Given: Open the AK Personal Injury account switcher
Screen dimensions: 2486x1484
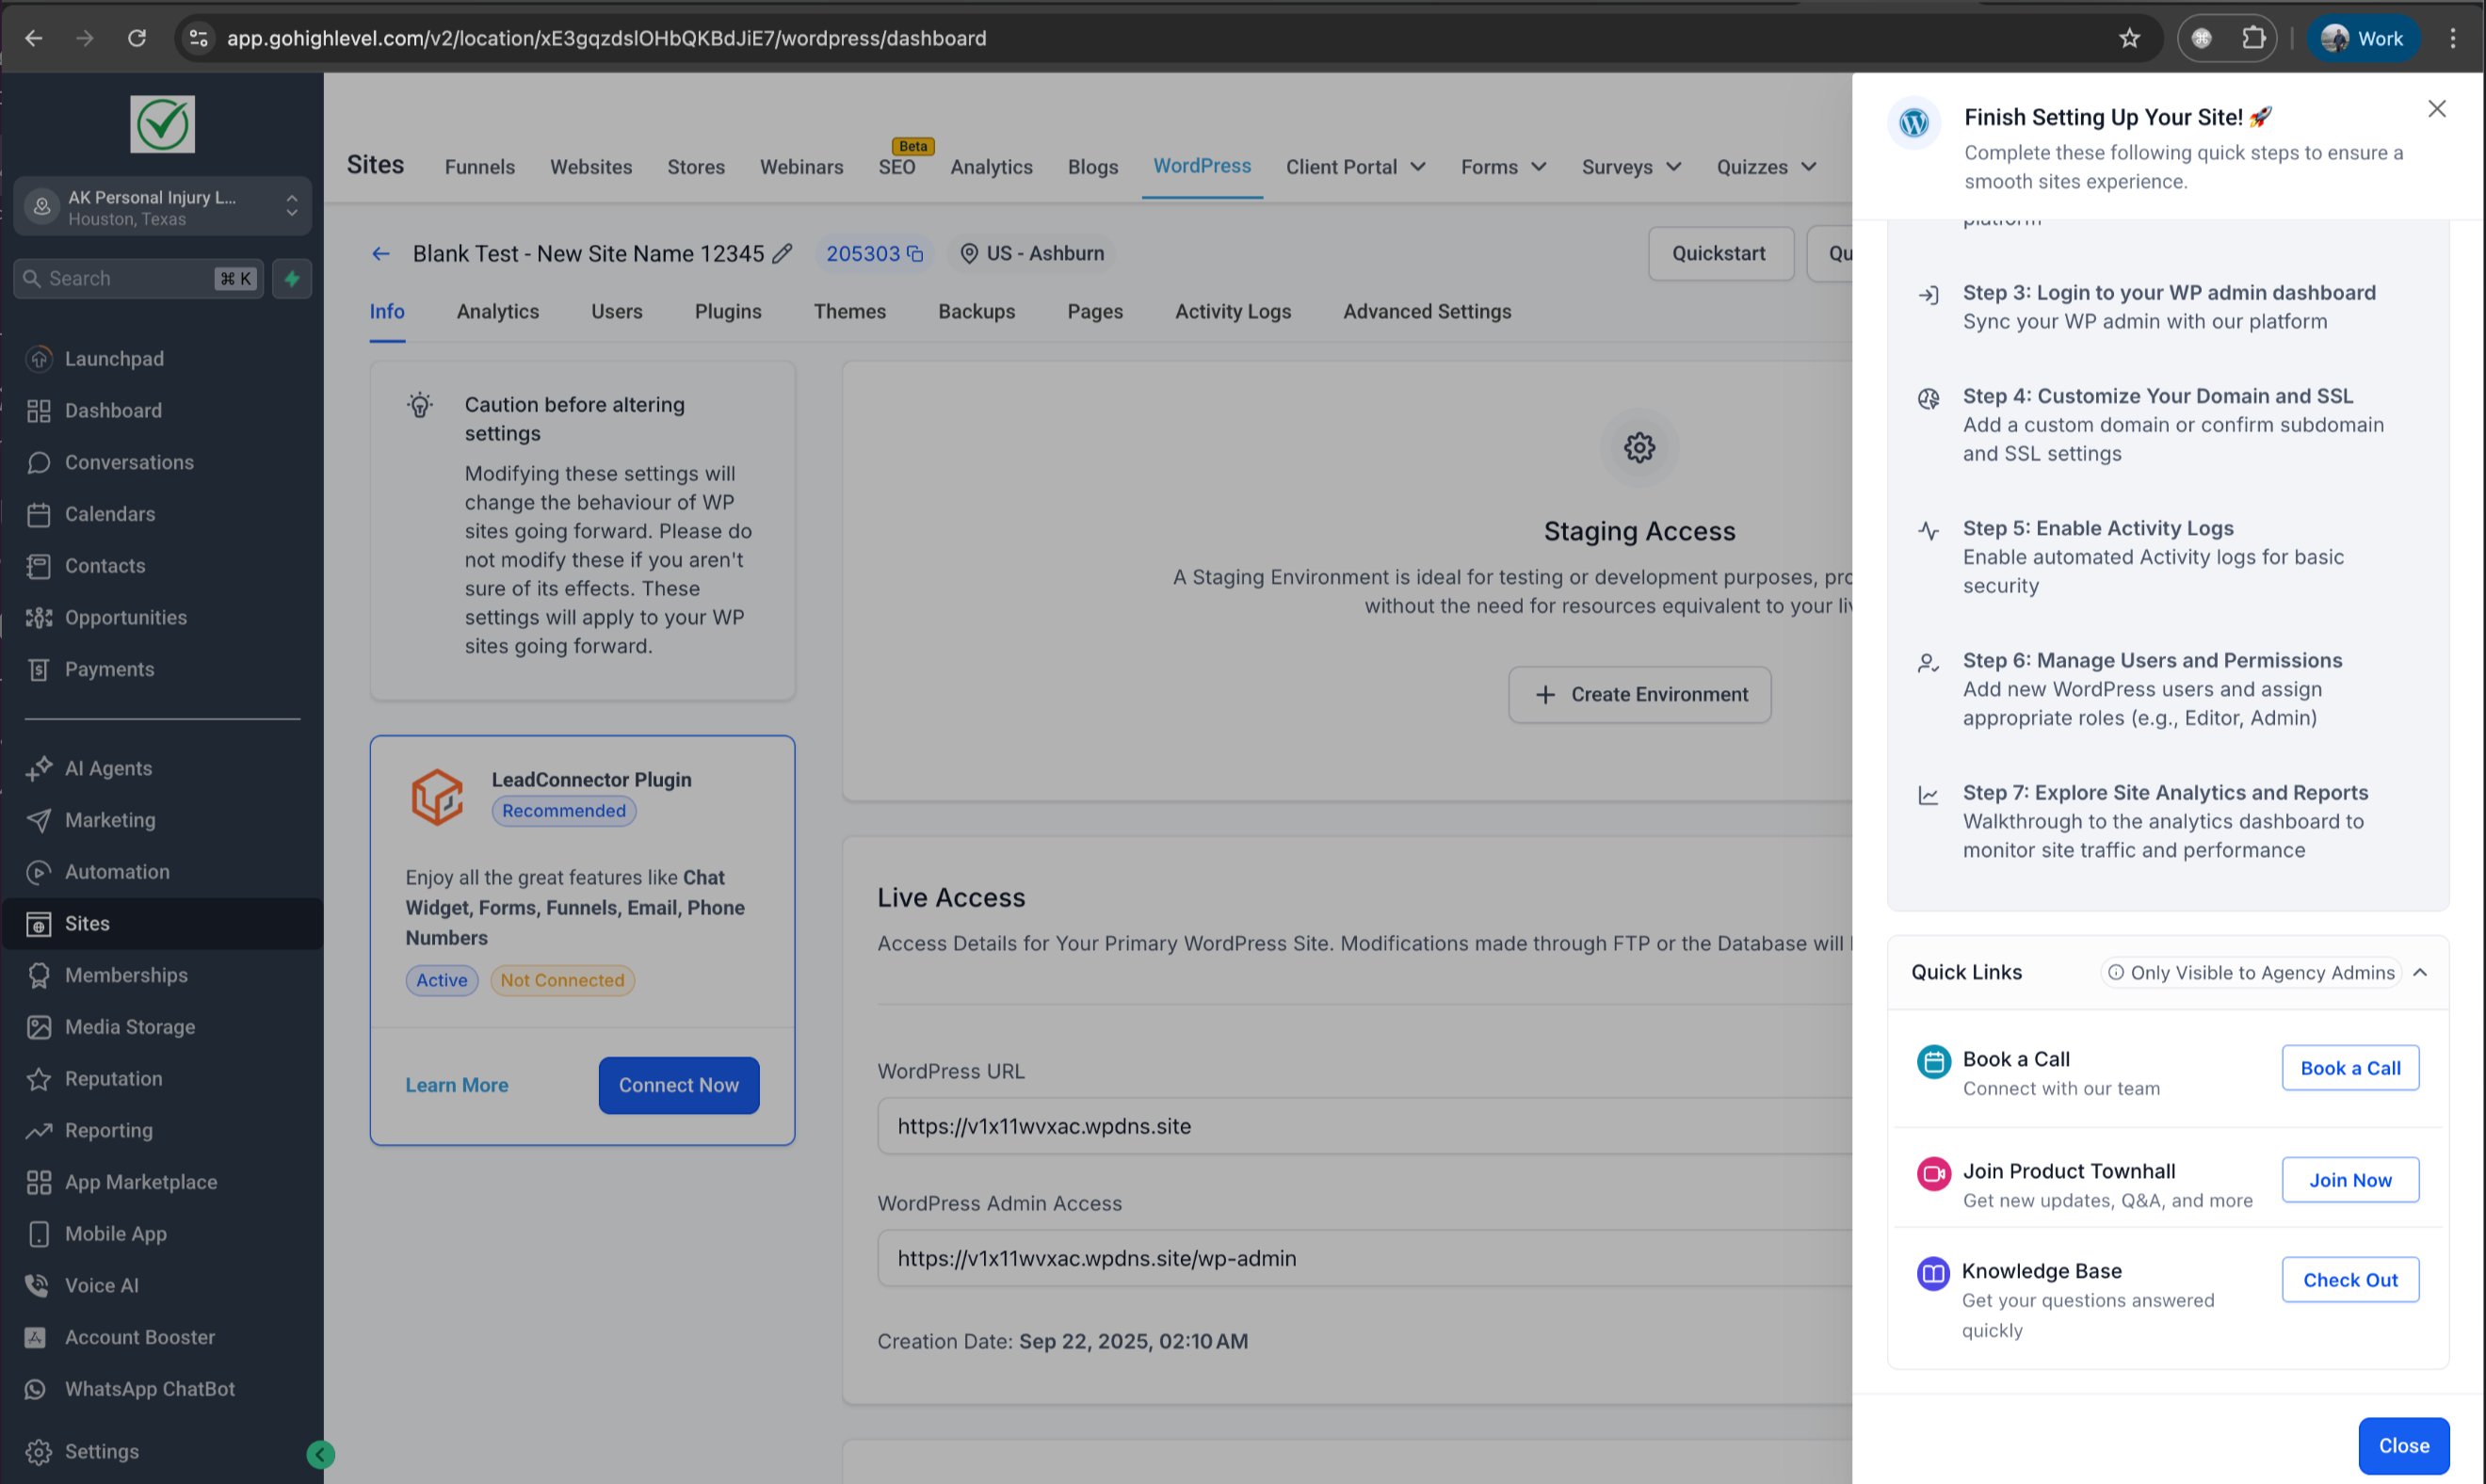Looking at the screenshot, I should click(x=162, y=207).
